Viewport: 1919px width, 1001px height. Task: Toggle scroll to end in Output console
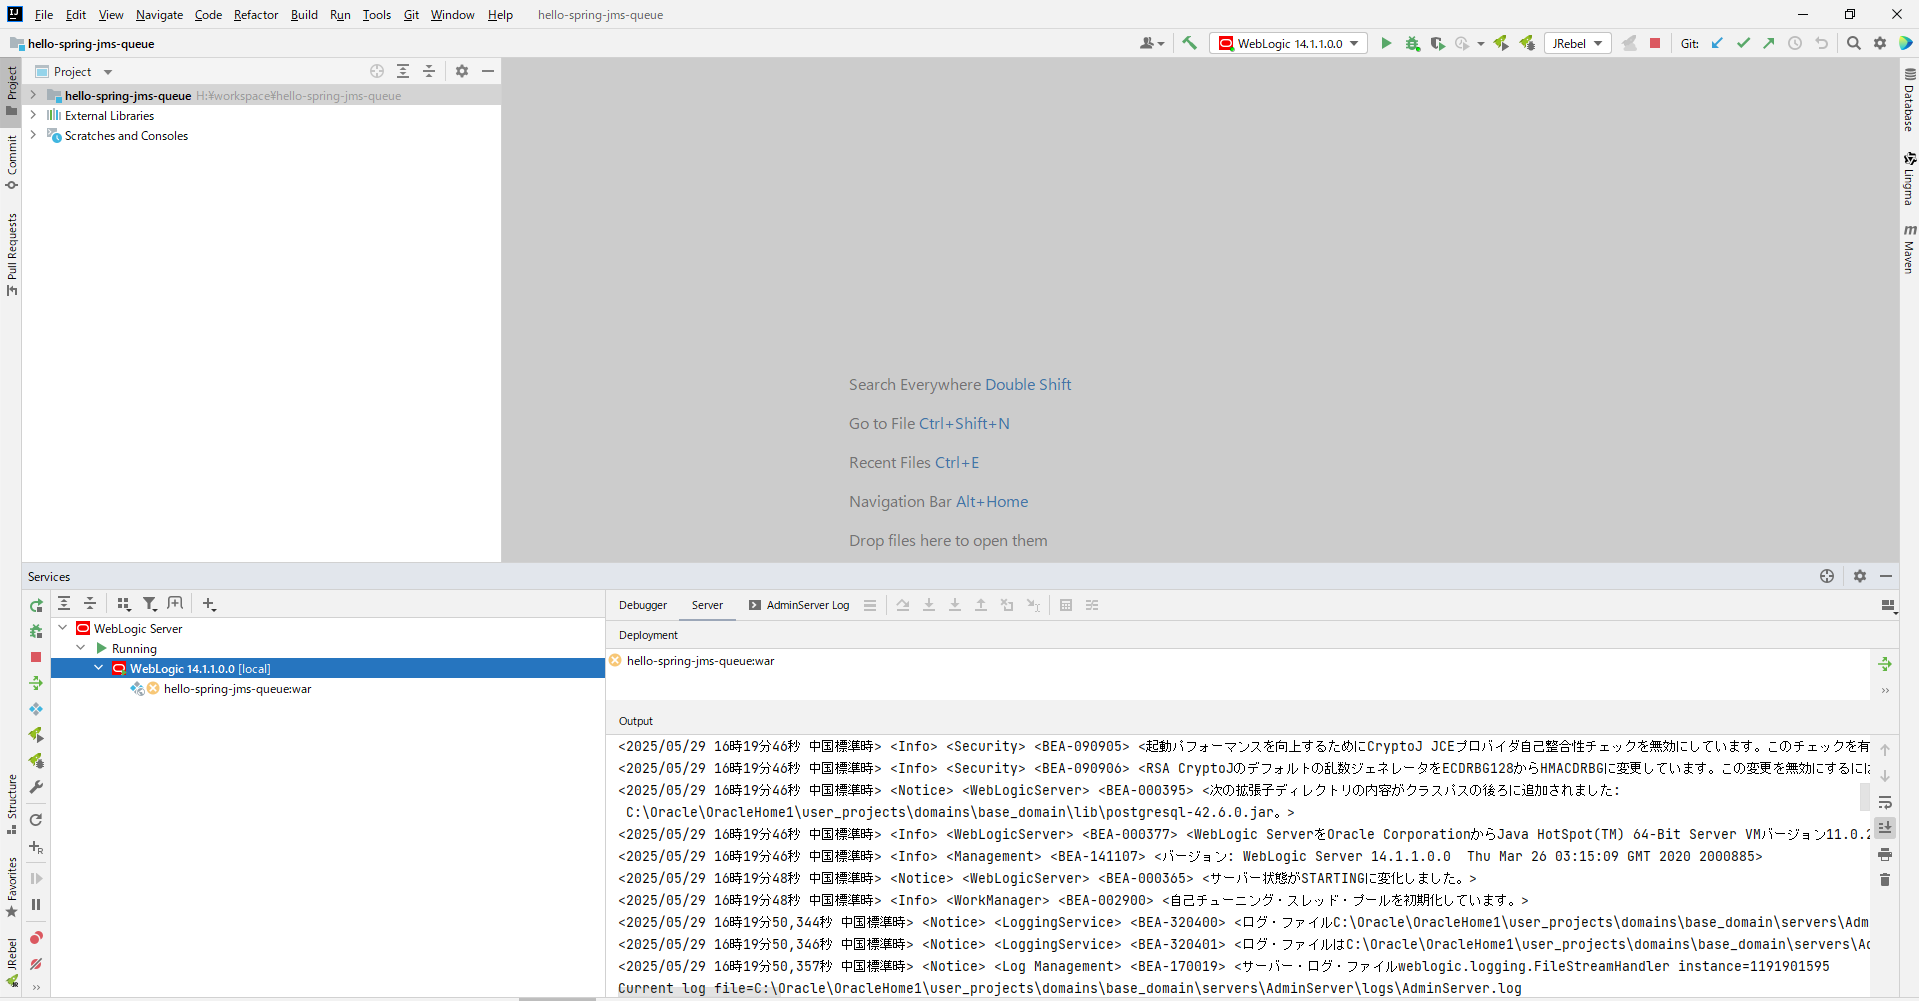[x=1885, y=828]
